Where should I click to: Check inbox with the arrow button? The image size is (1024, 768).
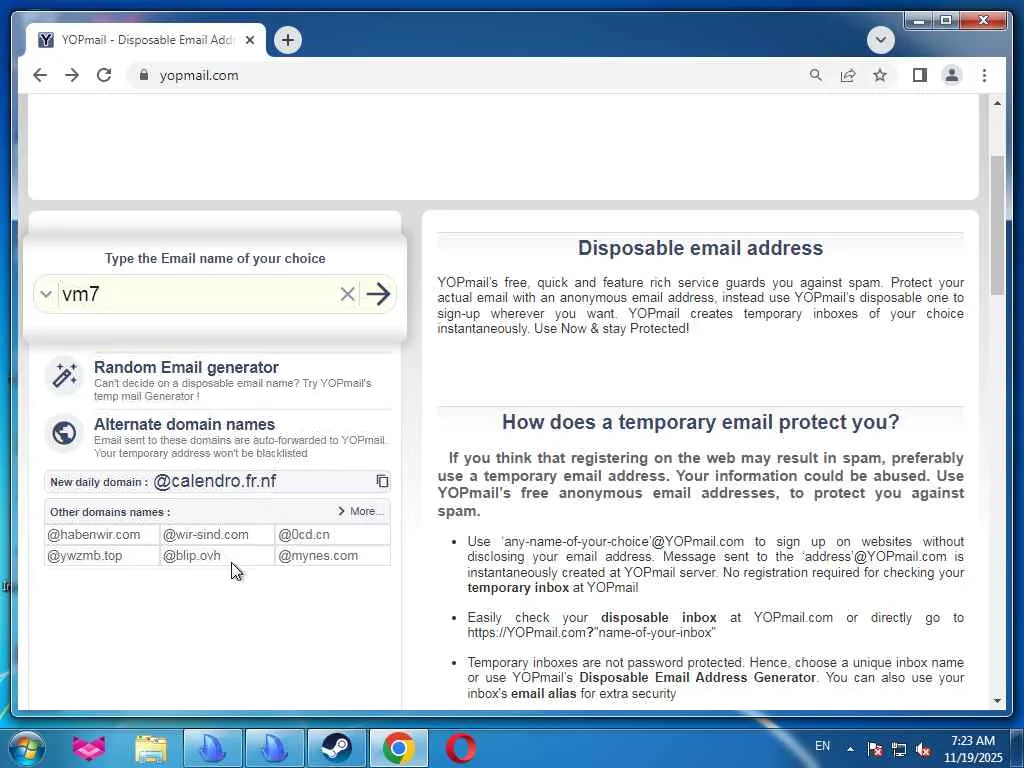click(x=378, y=294)
